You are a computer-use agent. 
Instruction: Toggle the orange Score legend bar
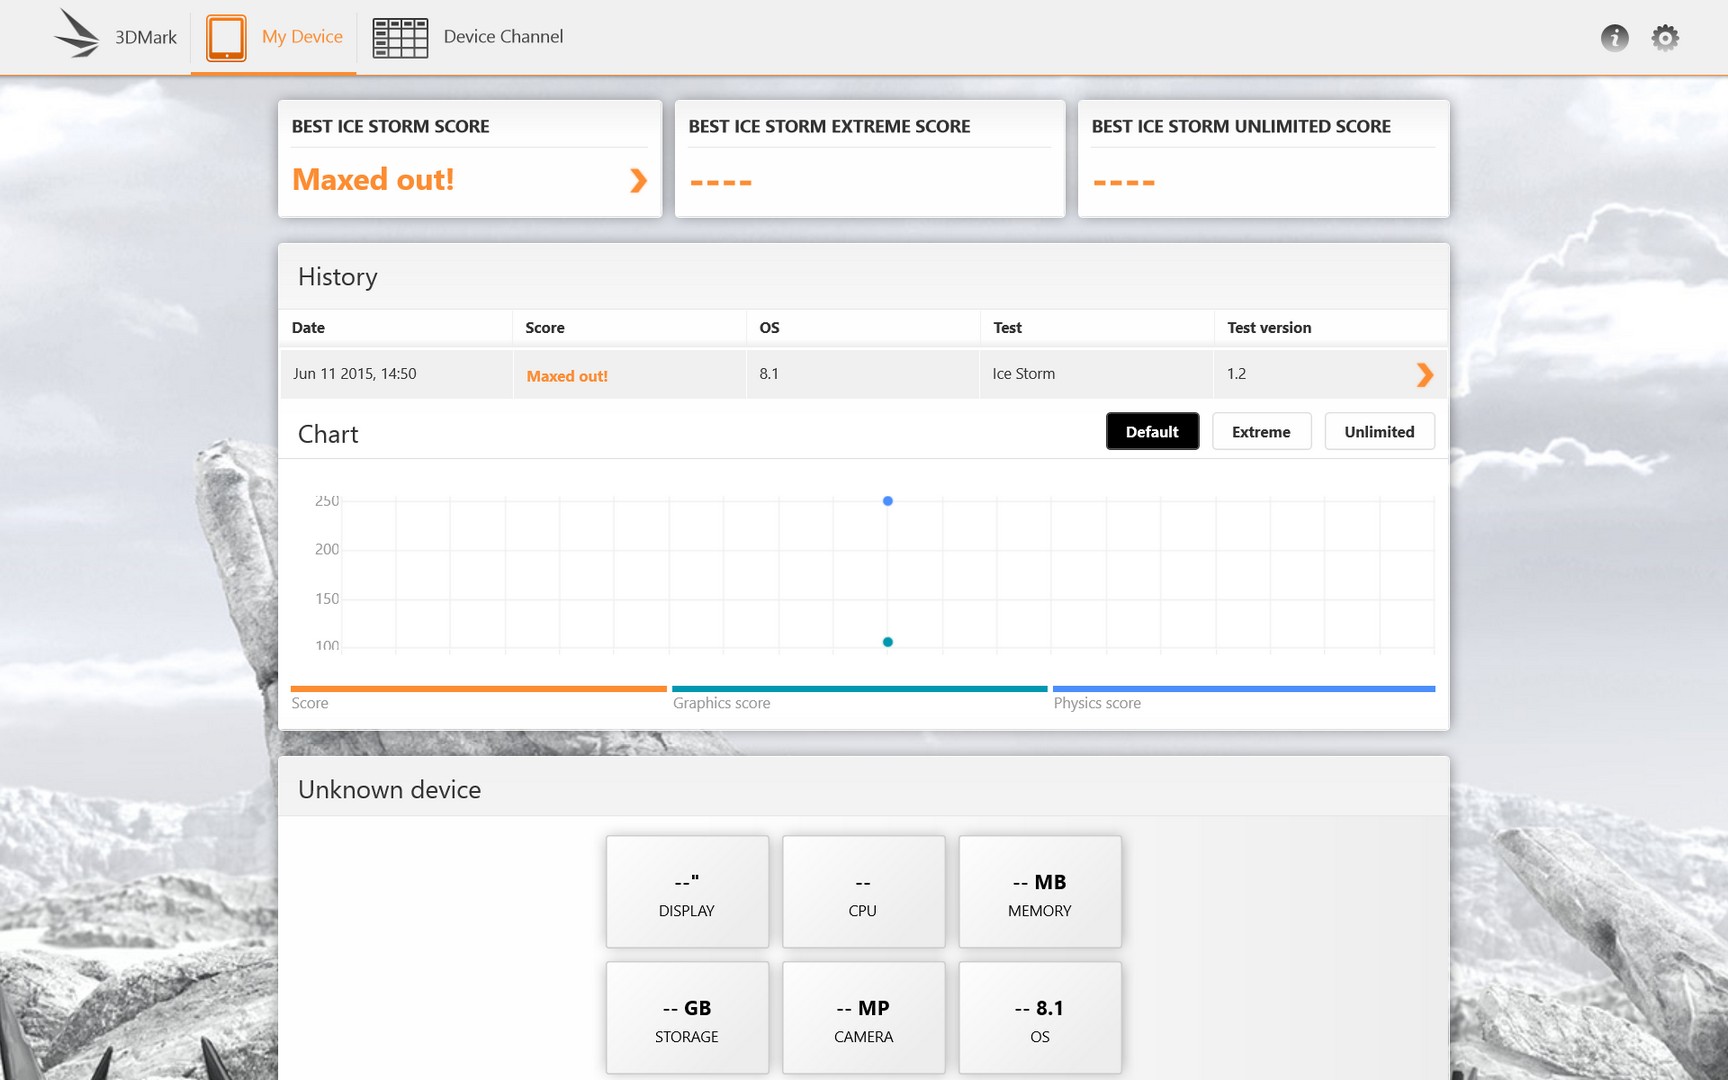click(478, 689)
